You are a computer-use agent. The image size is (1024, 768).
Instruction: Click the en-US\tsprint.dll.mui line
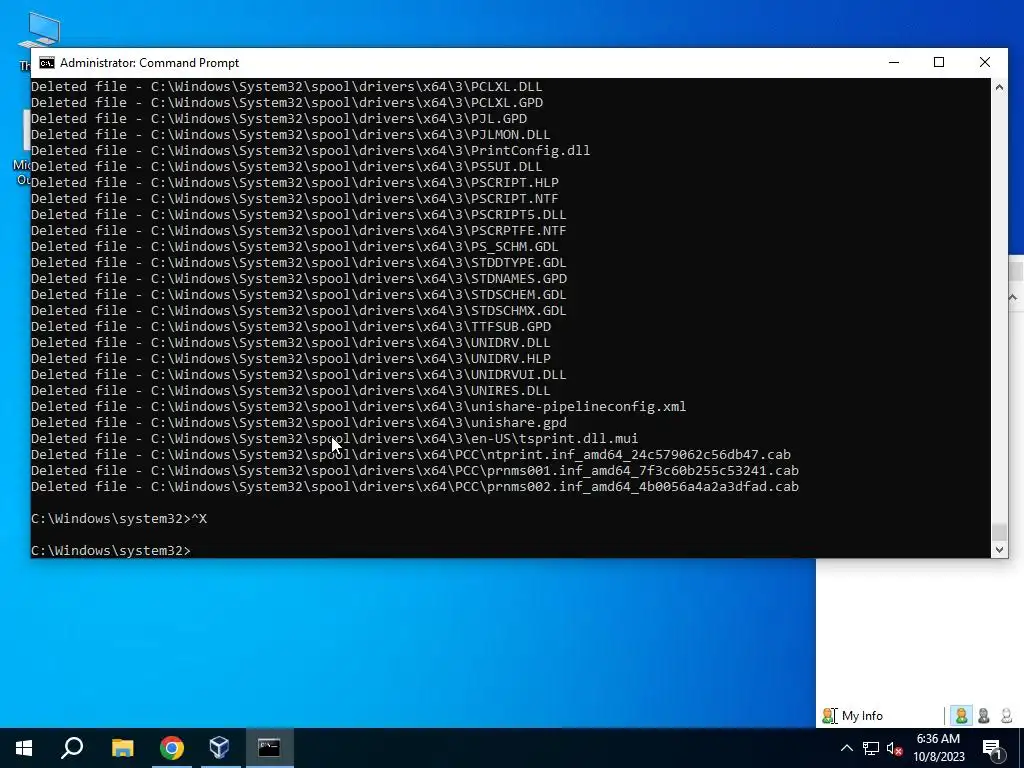coord(334,439)
